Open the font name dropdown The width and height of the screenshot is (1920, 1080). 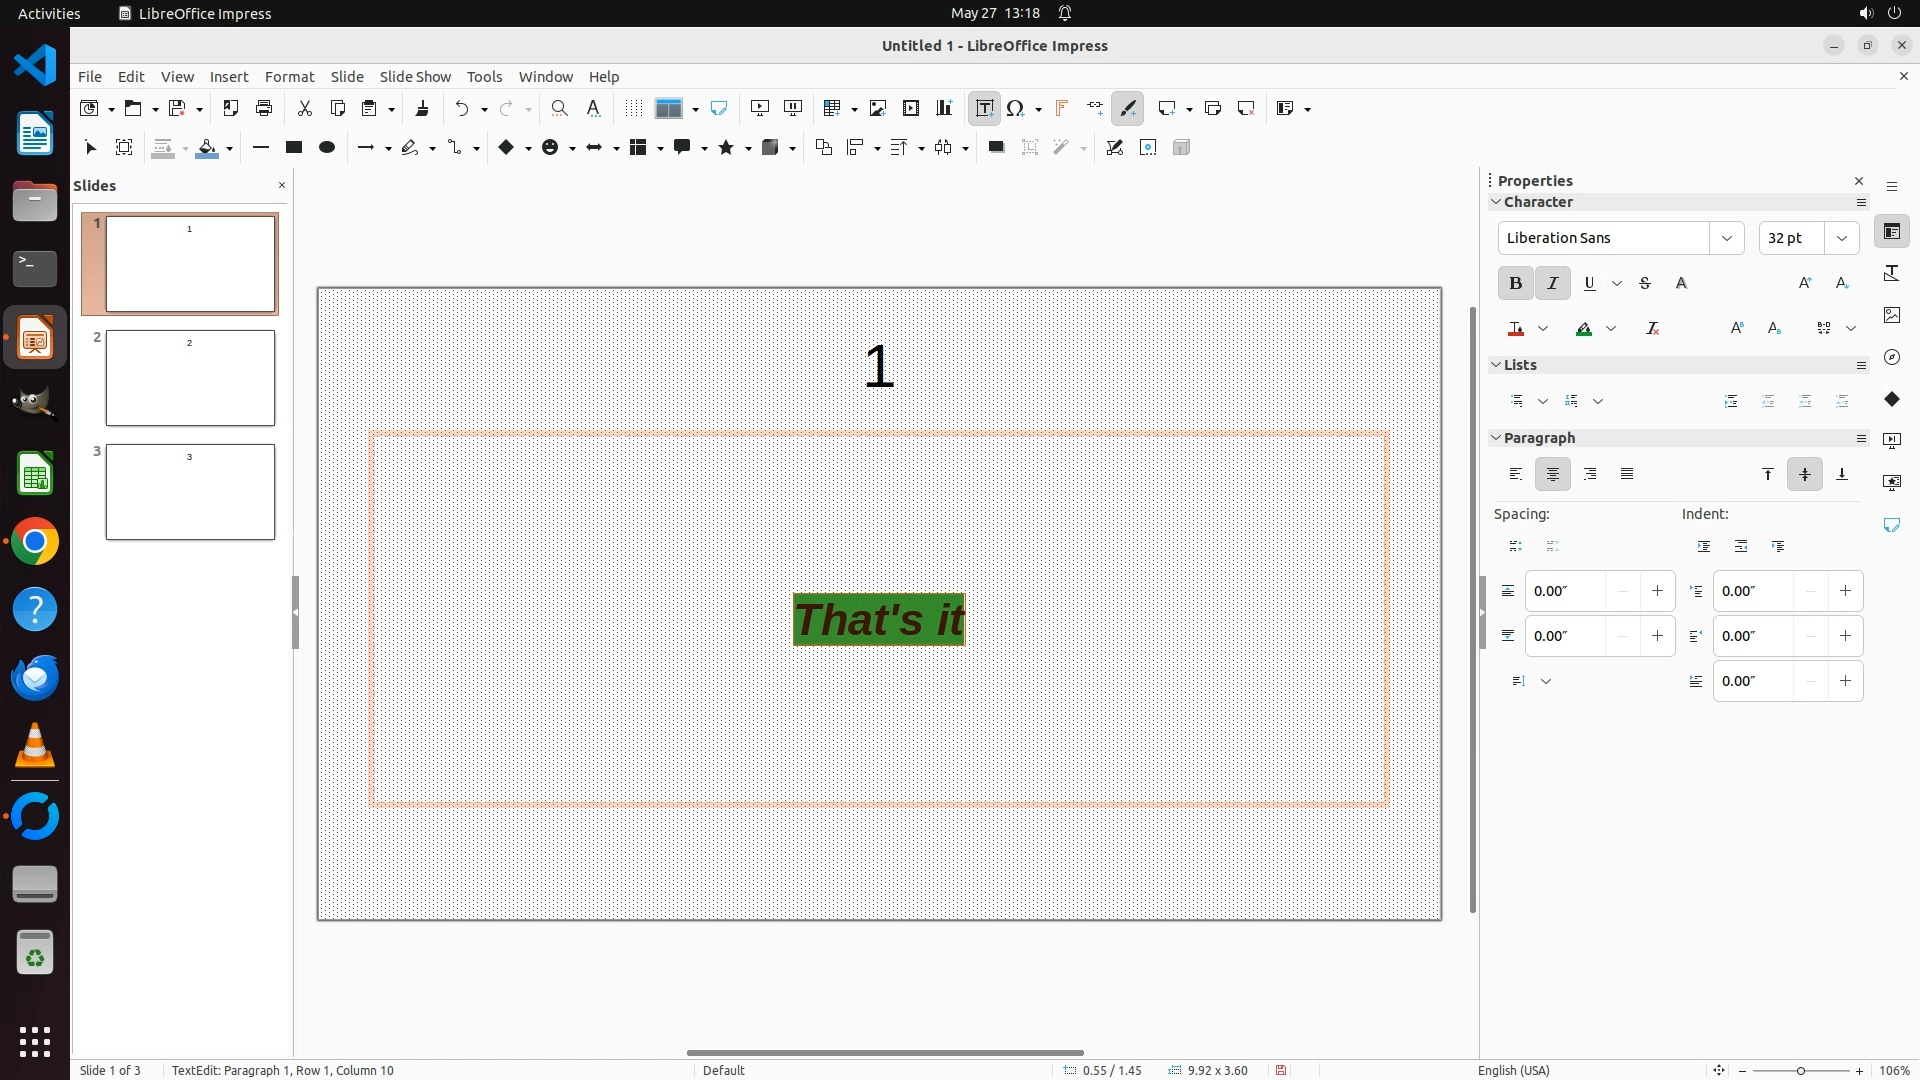click(1726, 238)
